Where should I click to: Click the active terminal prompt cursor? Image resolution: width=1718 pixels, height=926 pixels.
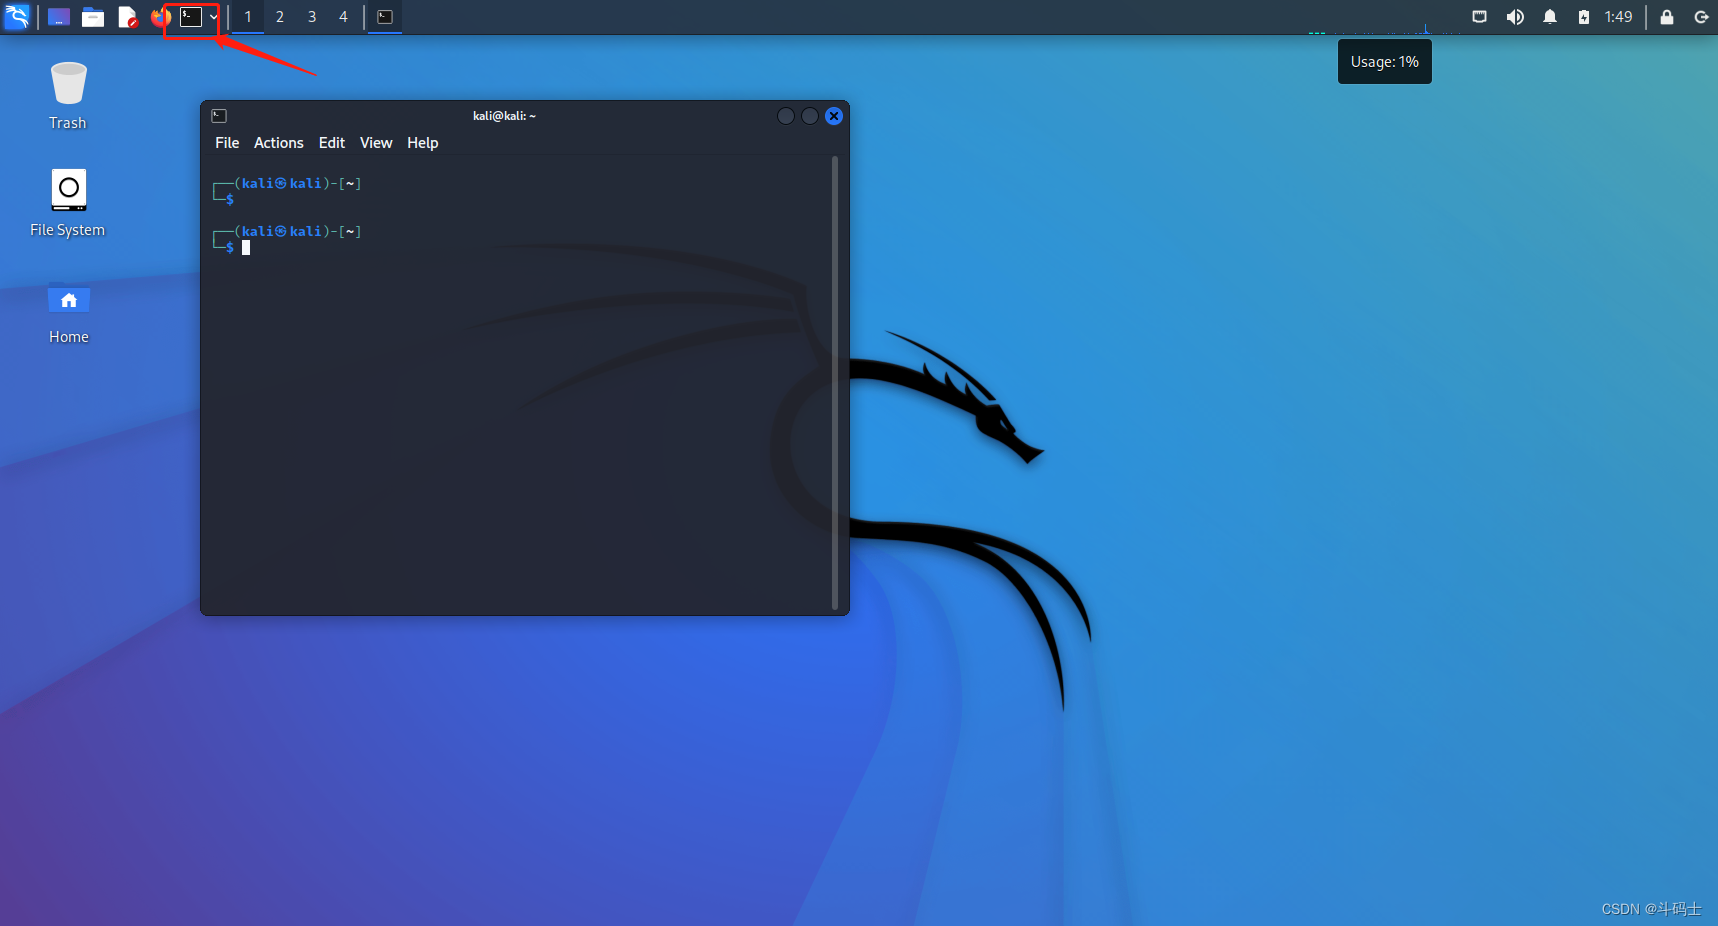(246, 247)
